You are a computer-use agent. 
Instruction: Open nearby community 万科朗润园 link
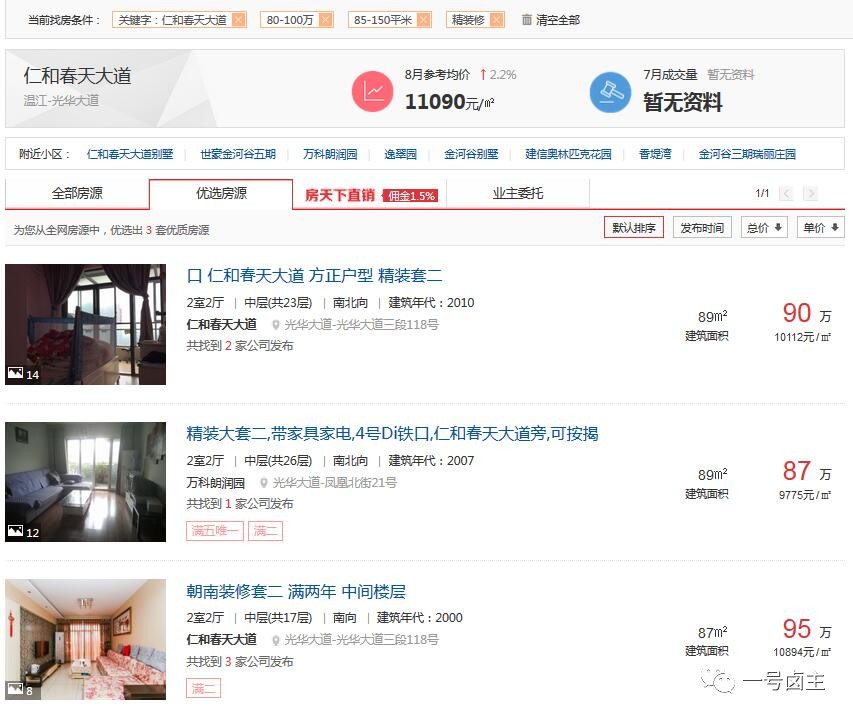click(330, 154)
